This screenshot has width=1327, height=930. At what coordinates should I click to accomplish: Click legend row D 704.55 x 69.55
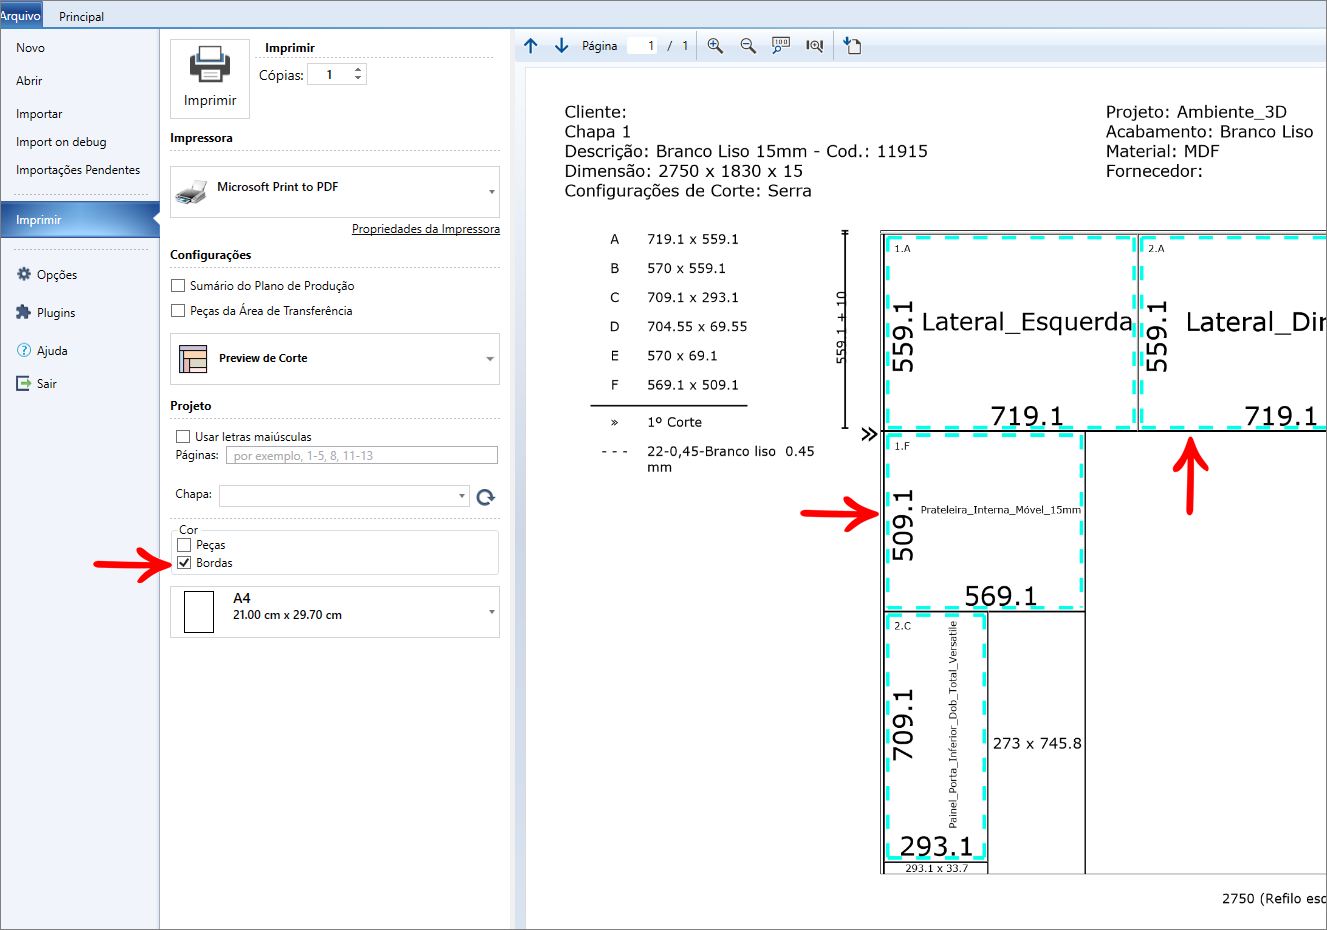coord(679,326)
